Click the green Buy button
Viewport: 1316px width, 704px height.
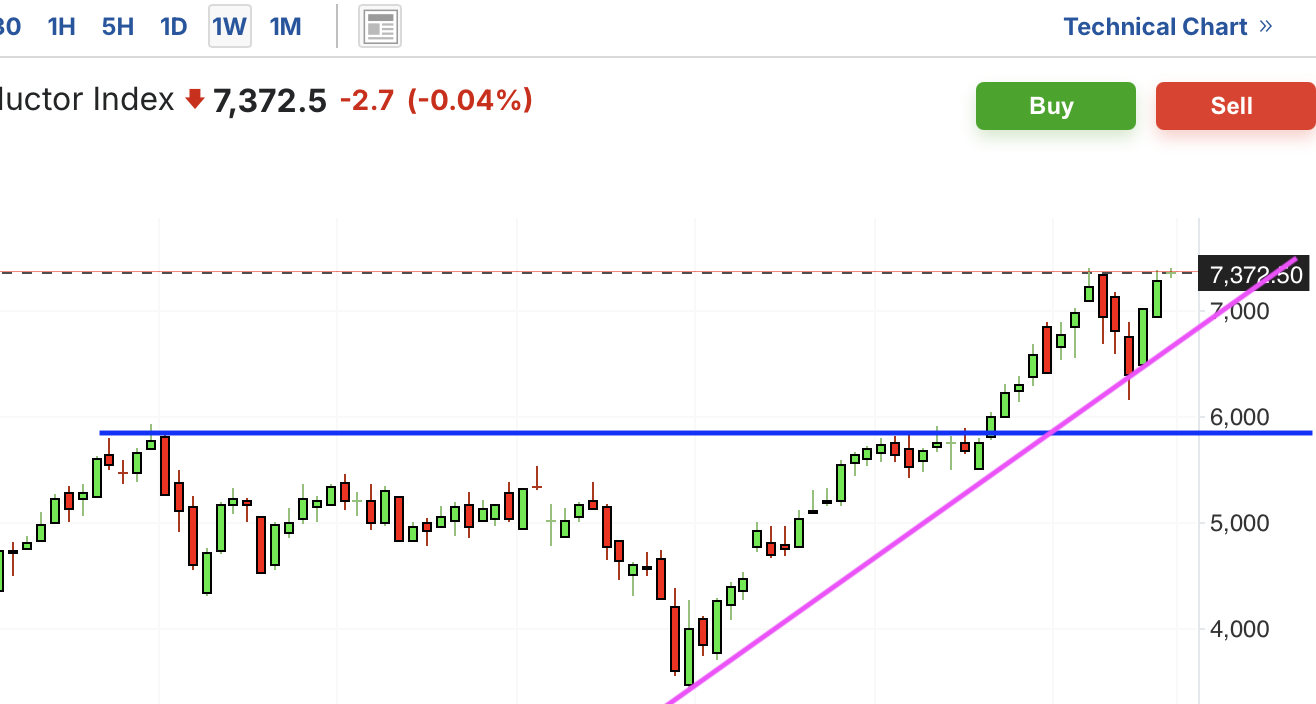click(x=1056, y=106)
